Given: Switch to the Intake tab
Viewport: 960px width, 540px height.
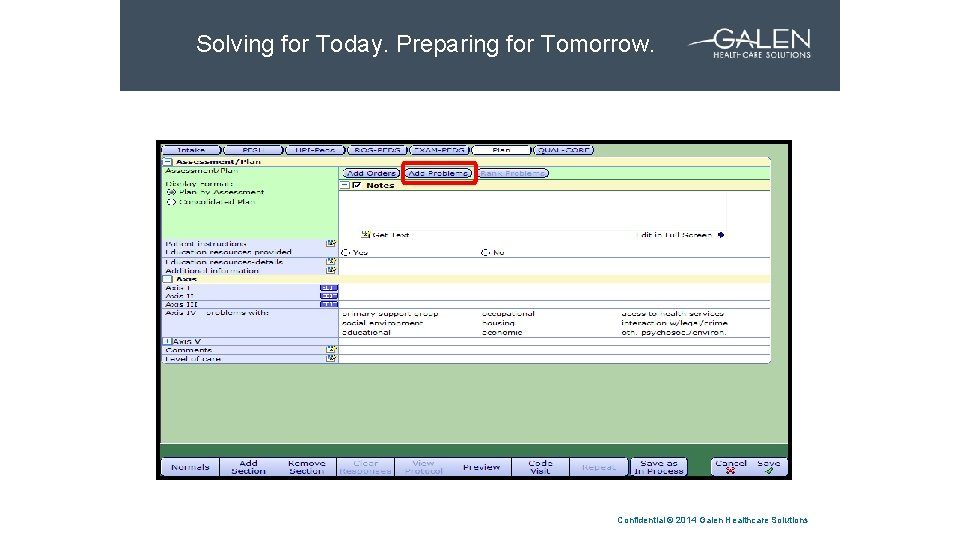Looking at the screenshot, I should [191, 150].
